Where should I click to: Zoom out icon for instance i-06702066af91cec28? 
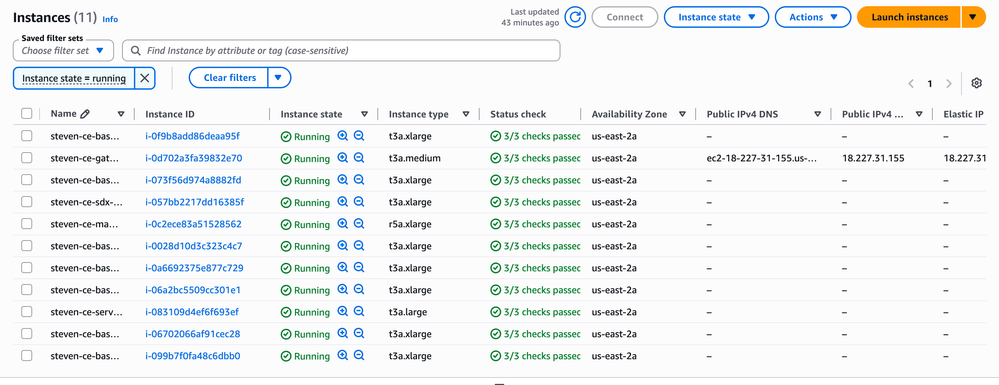pos(359,334)
